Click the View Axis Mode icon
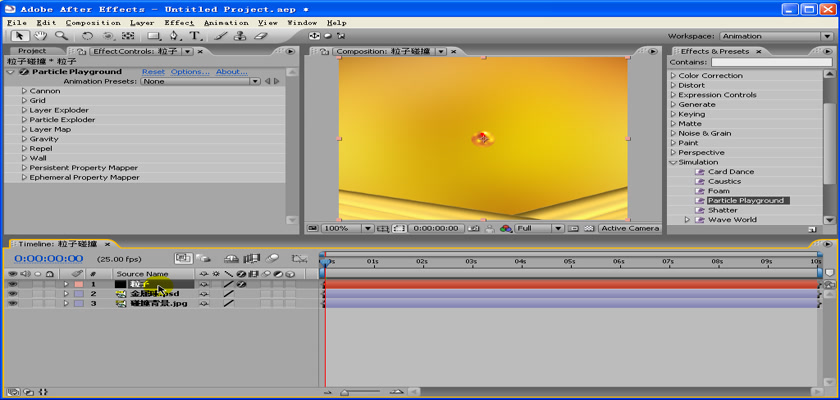Screen dimensions: 840x400 341,36
